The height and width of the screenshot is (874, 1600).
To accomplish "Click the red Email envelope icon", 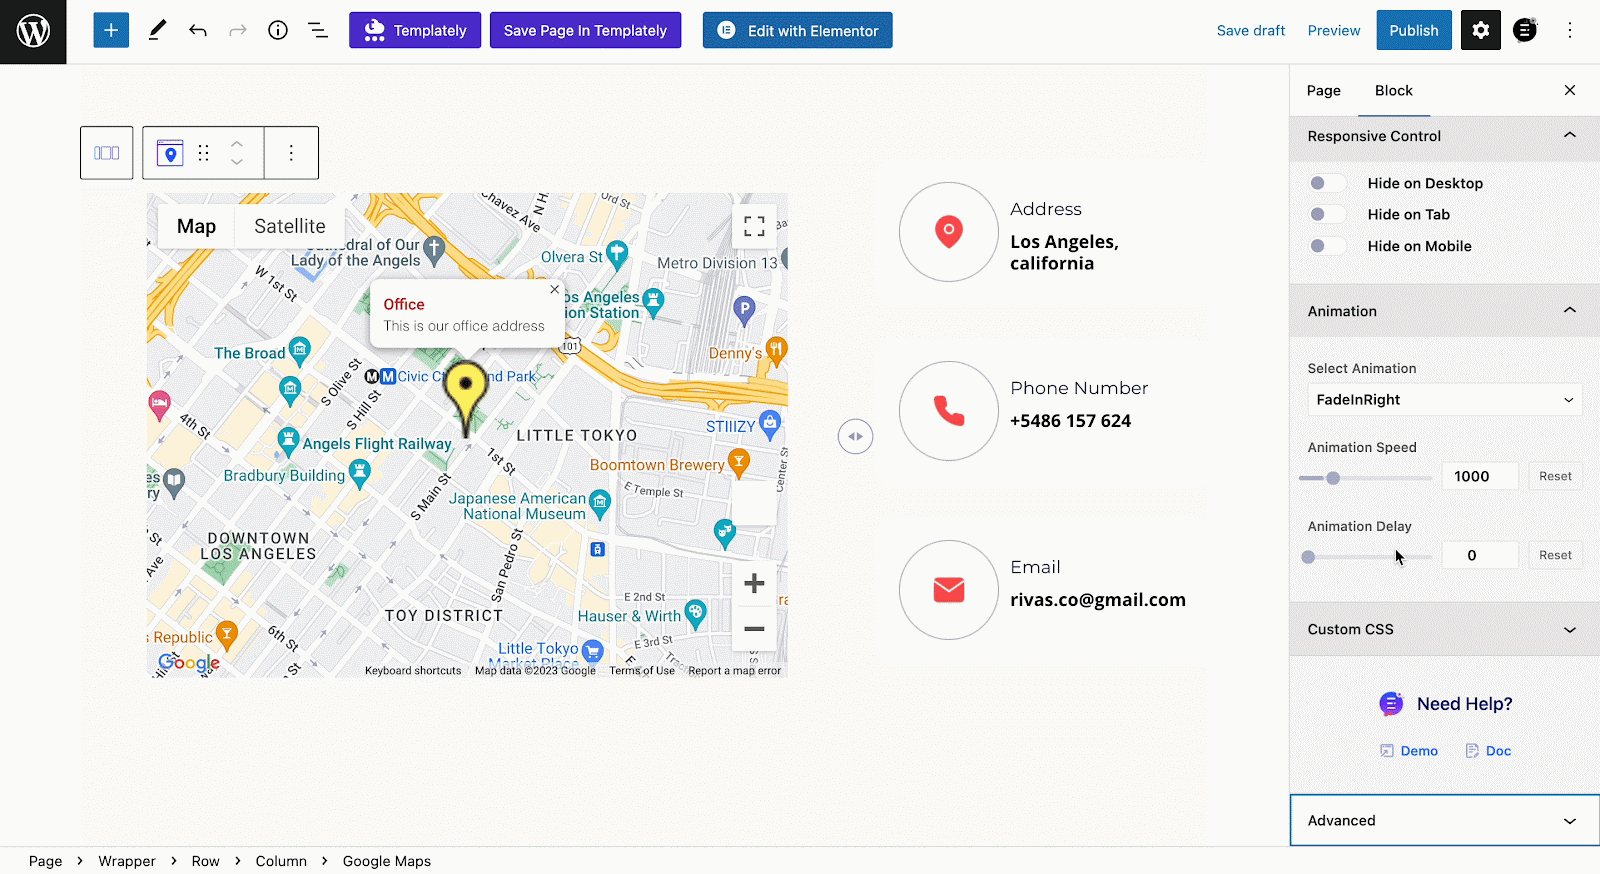I will click(x=949, y=590).
